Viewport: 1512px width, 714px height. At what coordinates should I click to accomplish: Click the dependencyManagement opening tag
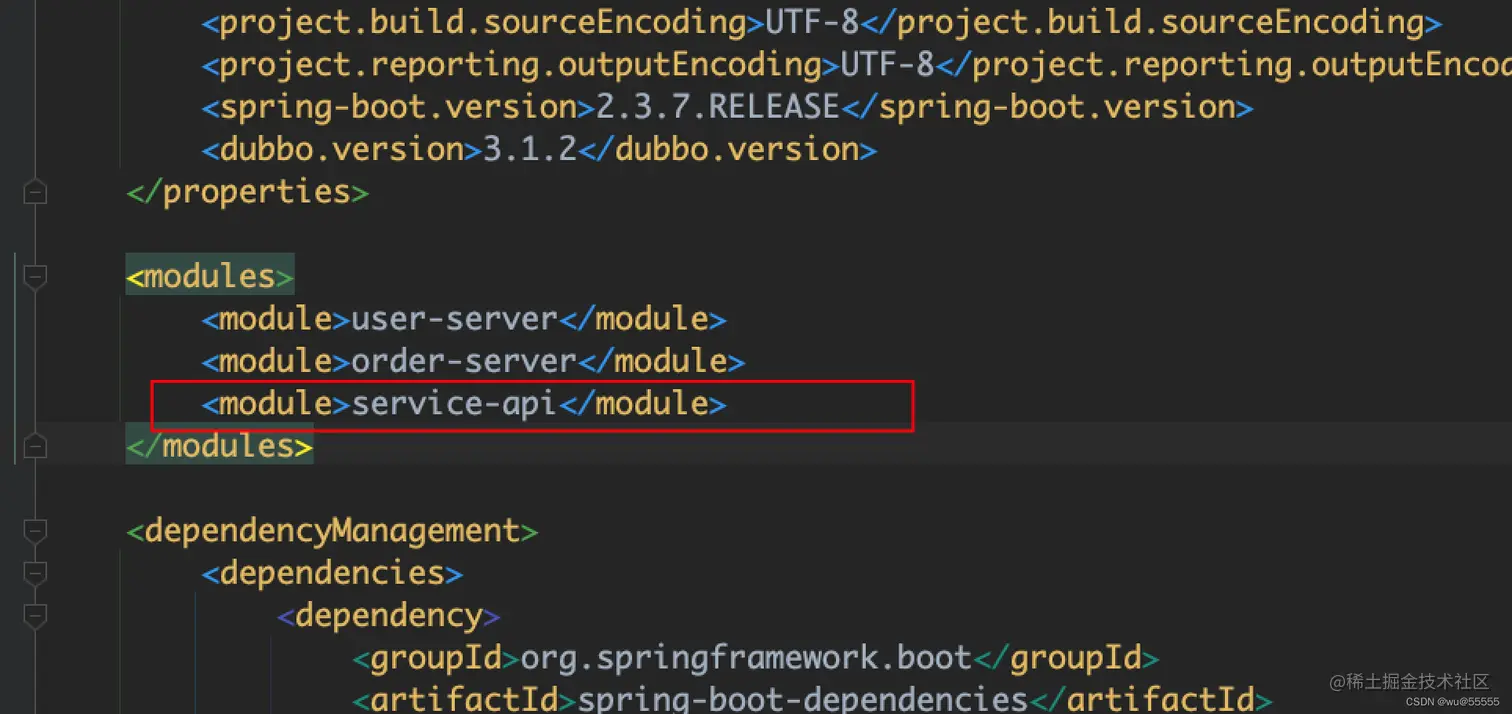[x=333, y=531]
